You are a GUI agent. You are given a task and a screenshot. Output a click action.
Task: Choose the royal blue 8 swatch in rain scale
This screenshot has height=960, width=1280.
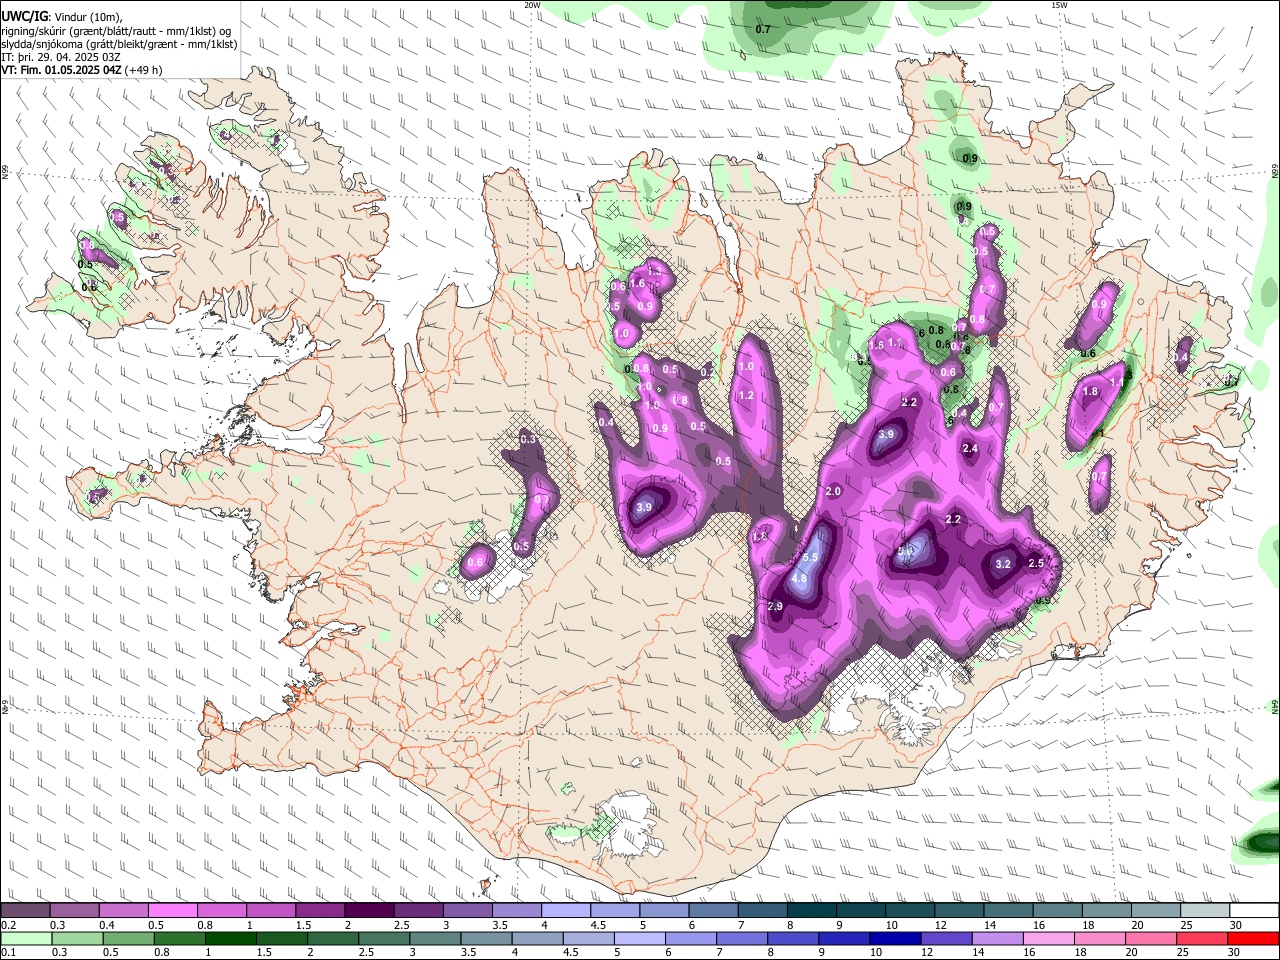(793, 939)
